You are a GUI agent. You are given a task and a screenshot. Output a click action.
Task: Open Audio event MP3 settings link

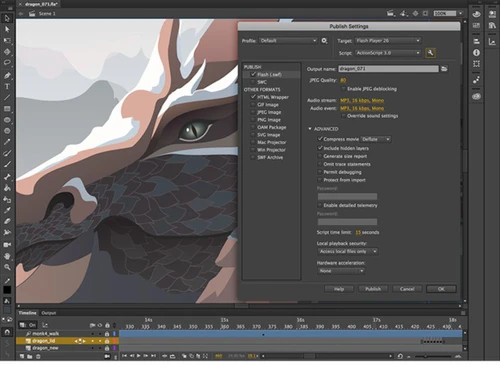tap(362, 108)
